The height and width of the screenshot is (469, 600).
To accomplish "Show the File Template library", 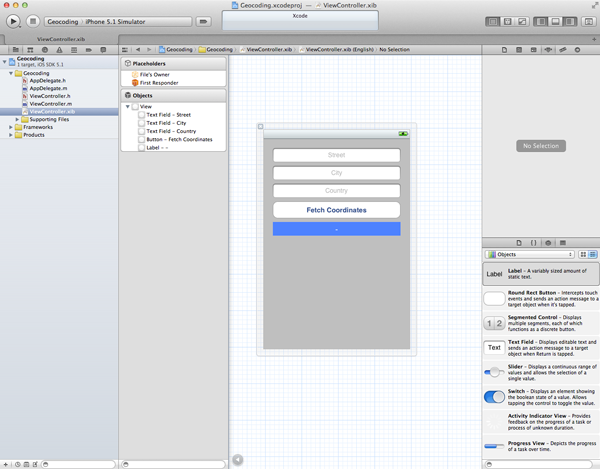I will (519, 243).
